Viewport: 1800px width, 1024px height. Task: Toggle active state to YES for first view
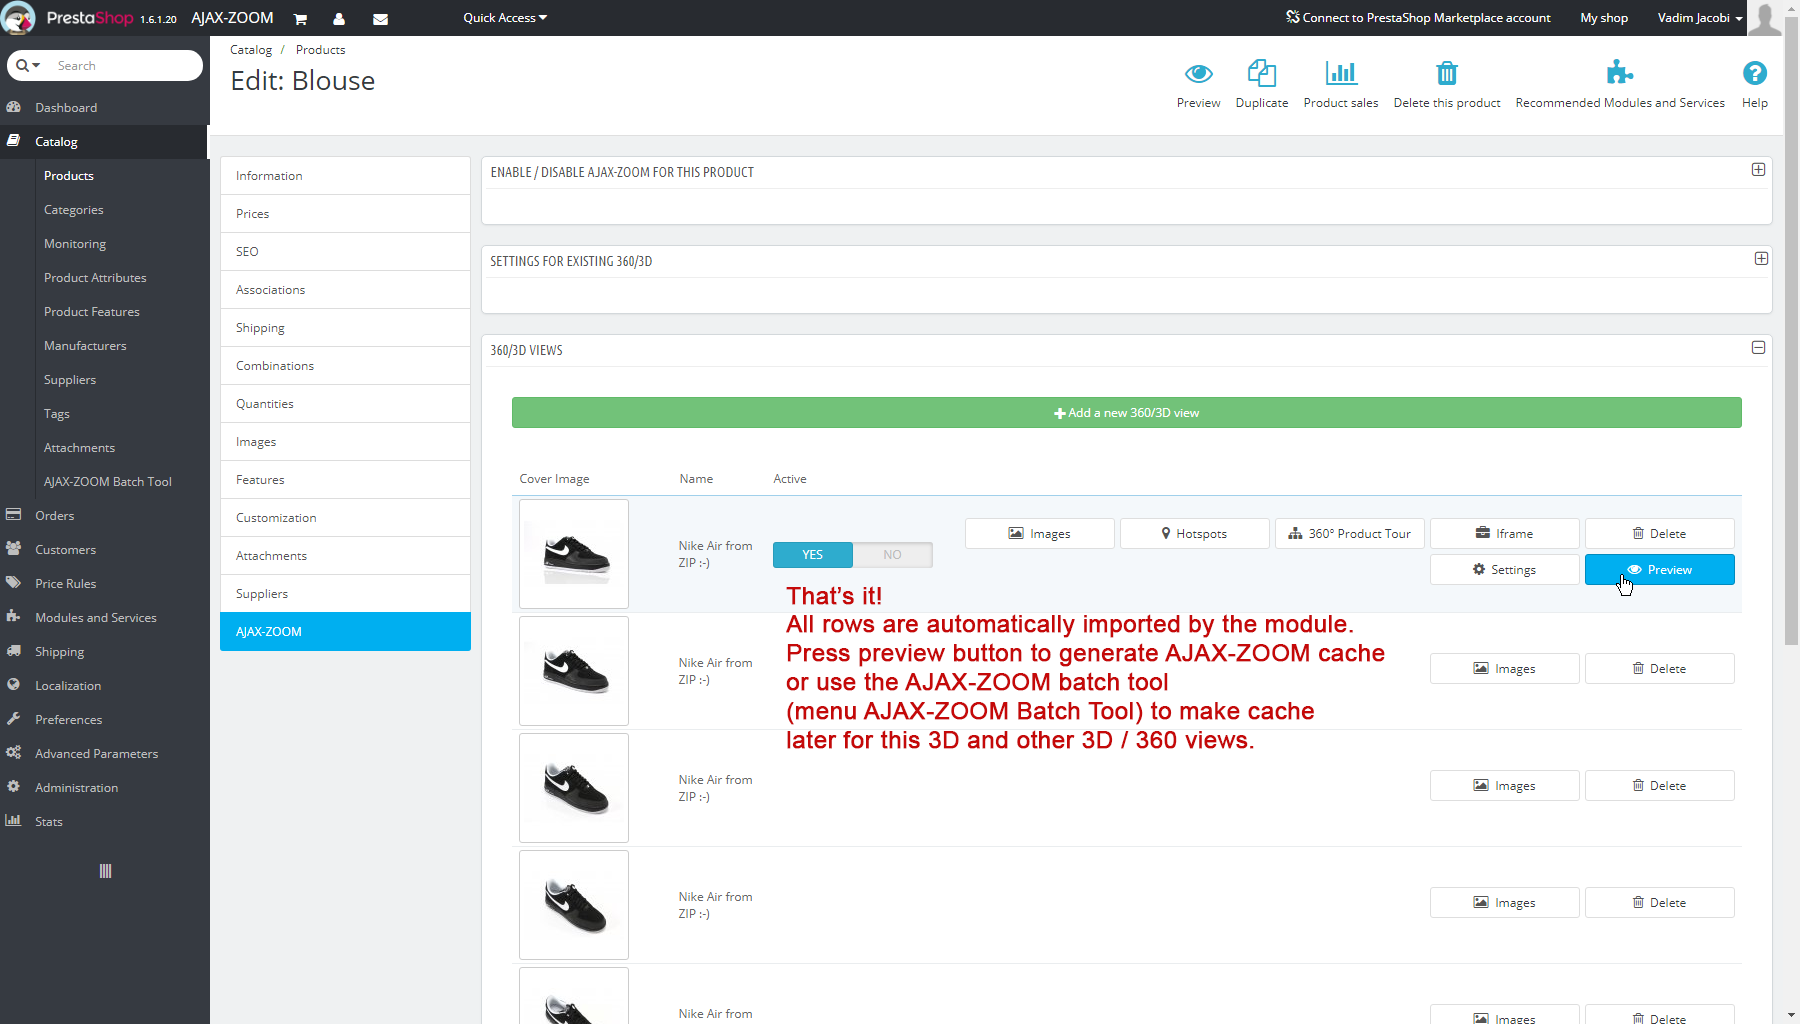(813, 555)
